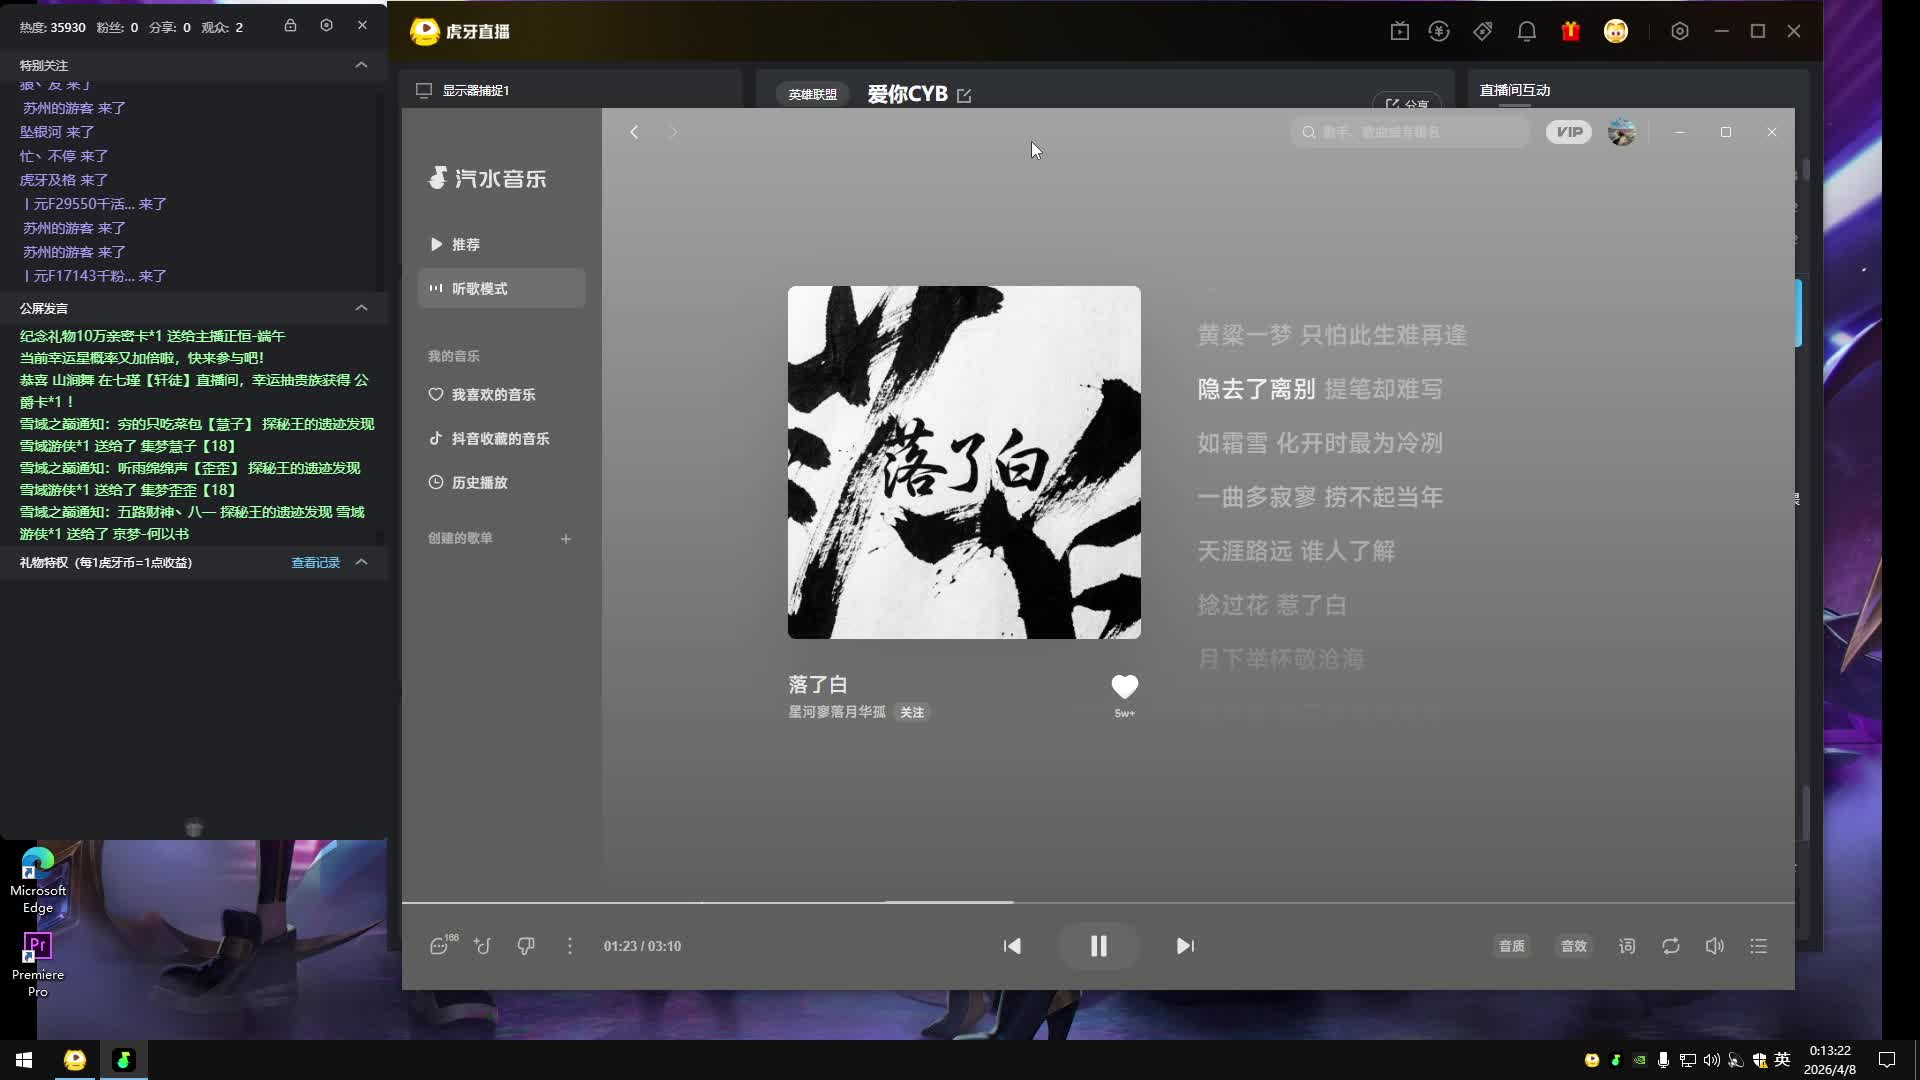Click the 关注 follow button
Image resolution: width=1920 pixels, height=1080 pixels.
point(912,713)
